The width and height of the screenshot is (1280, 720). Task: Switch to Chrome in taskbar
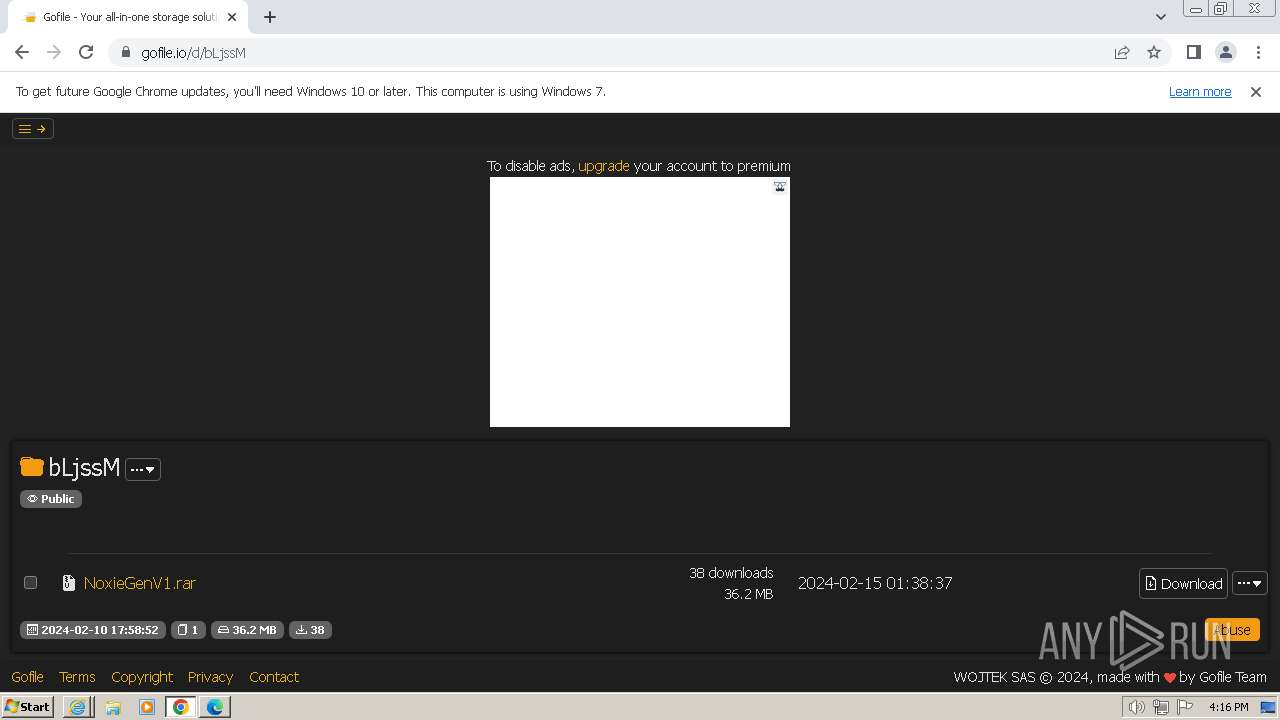pos(181,707)
